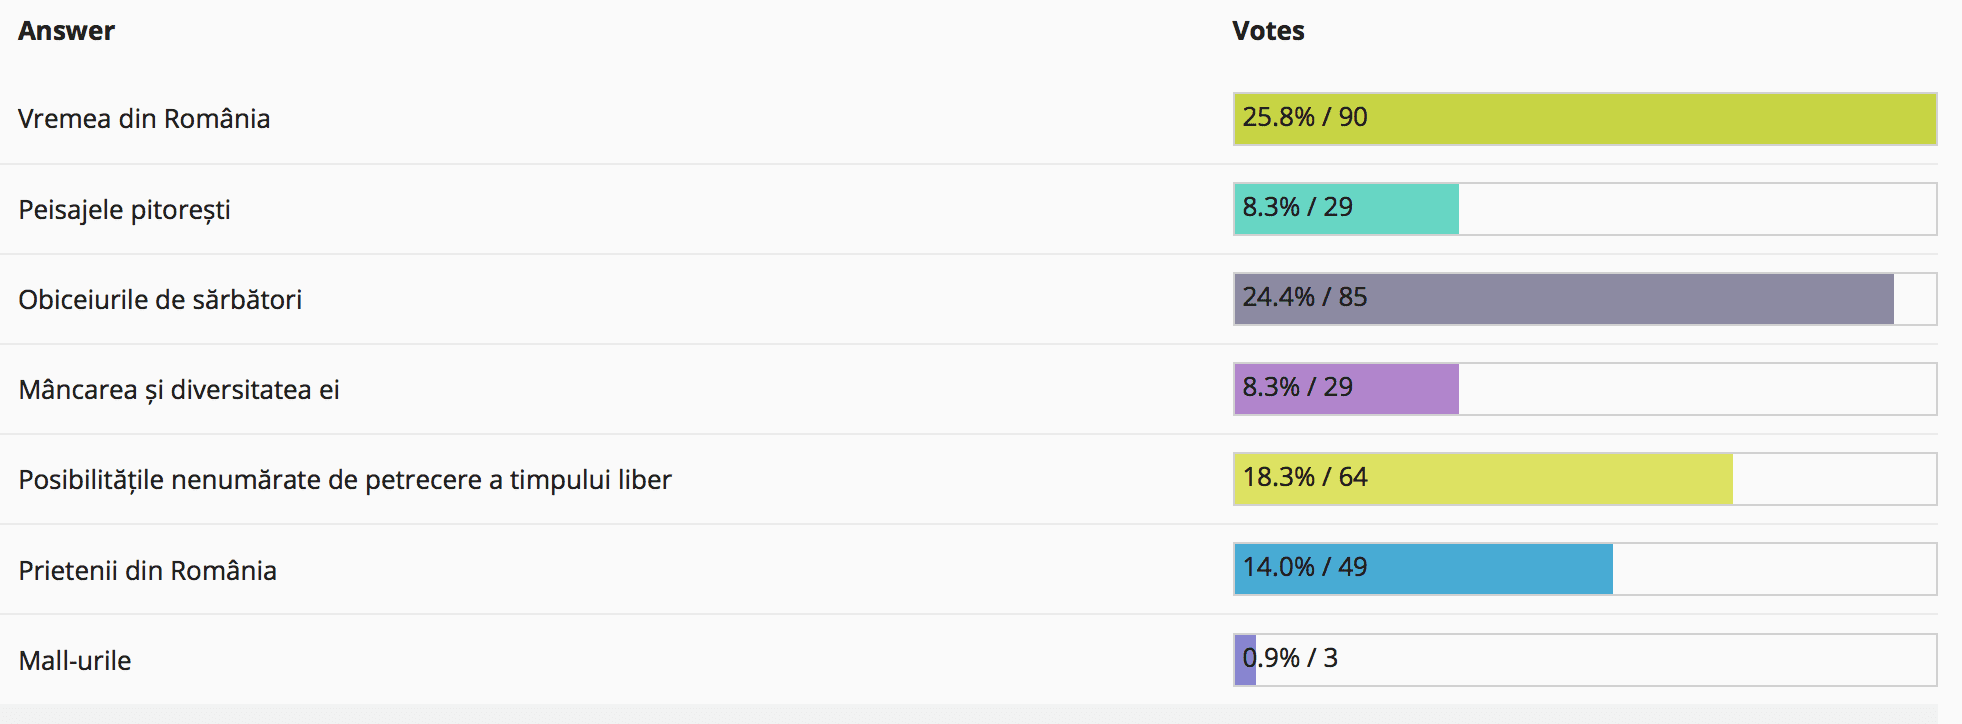The image size is (1962, 724).
Task: Select the Mall-urile answer
Action: point(75,661)
